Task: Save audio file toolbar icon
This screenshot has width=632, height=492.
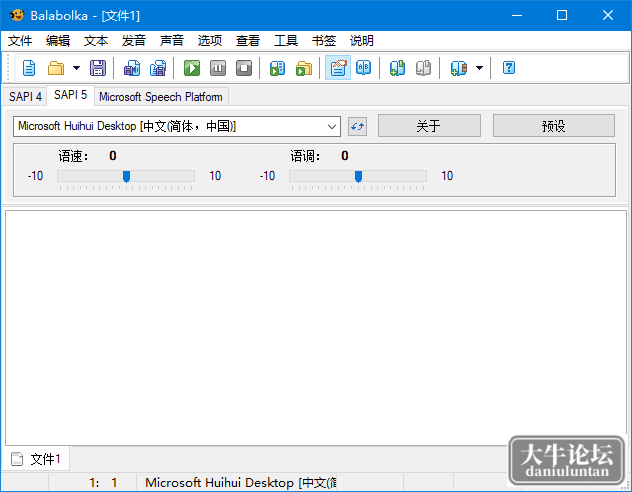Action: click(x=132, y=68)
